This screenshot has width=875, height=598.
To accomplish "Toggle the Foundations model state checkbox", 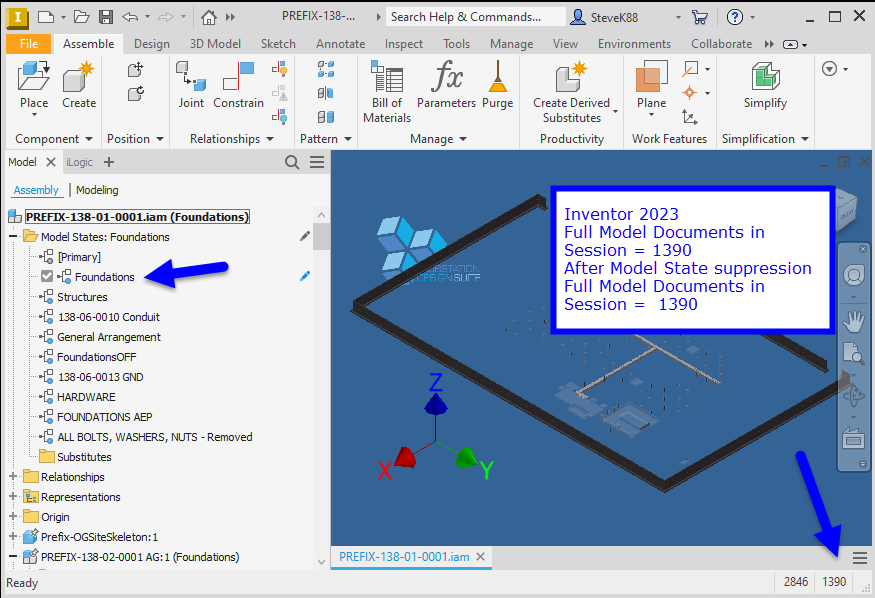I will [47, 276].
